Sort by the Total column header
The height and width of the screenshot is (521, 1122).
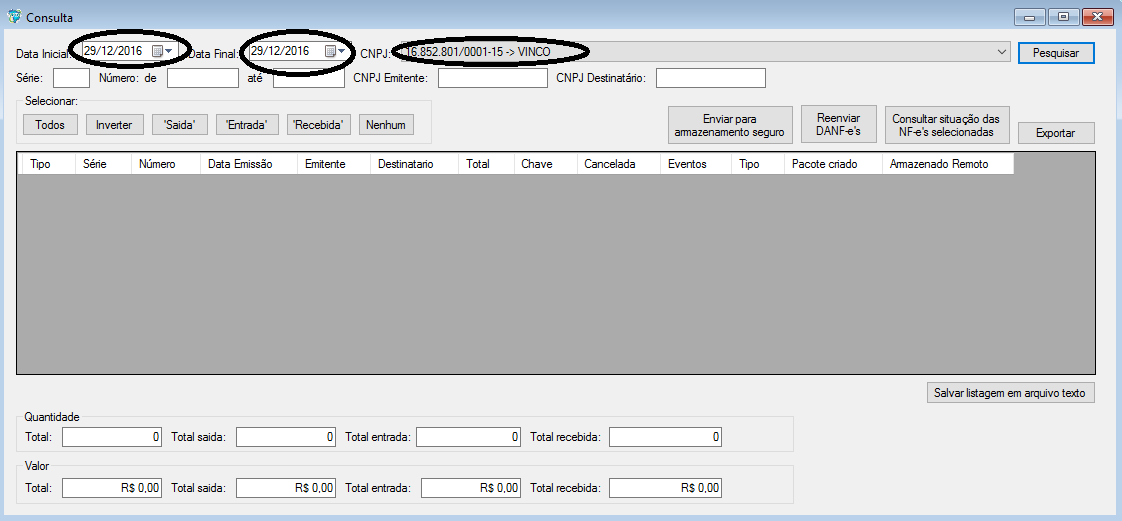click(487, 164)
